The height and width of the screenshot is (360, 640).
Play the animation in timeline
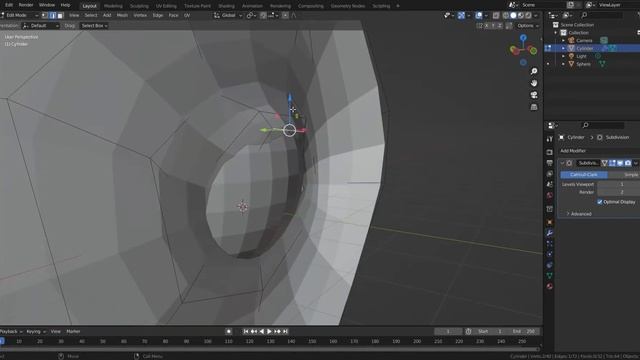click(269, 331)
